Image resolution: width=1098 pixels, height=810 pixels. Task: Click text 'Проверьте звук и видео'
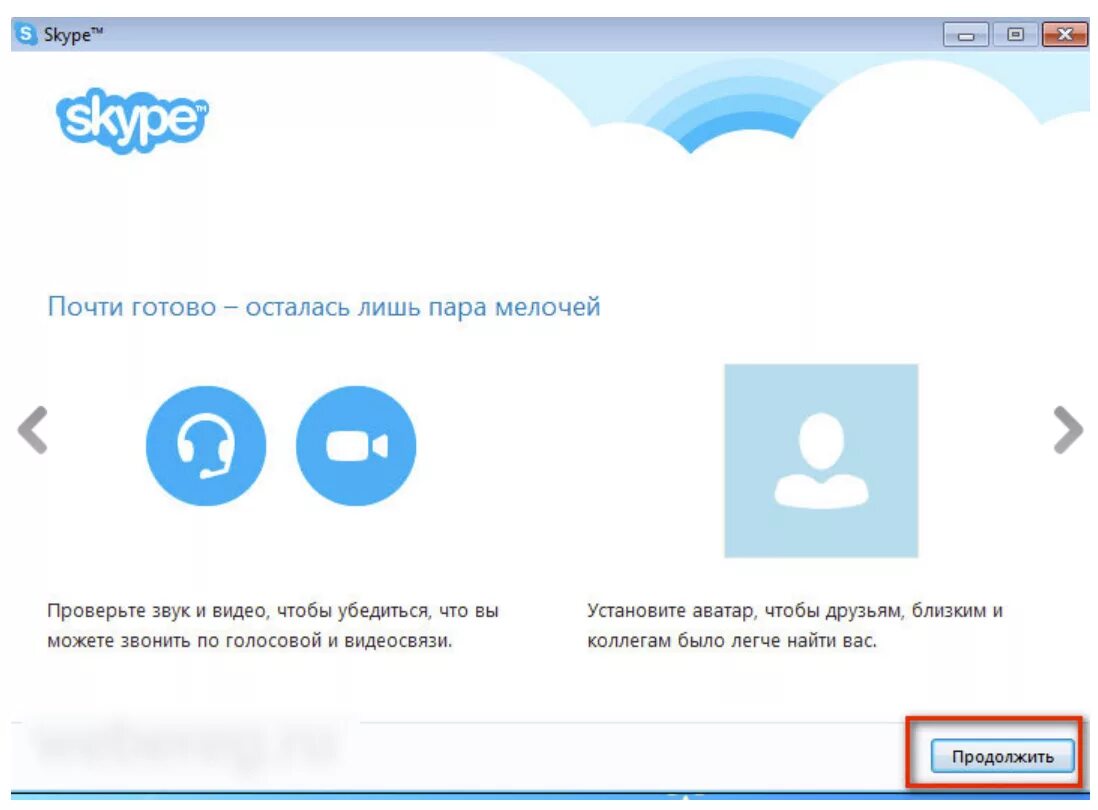click(158, 610)
